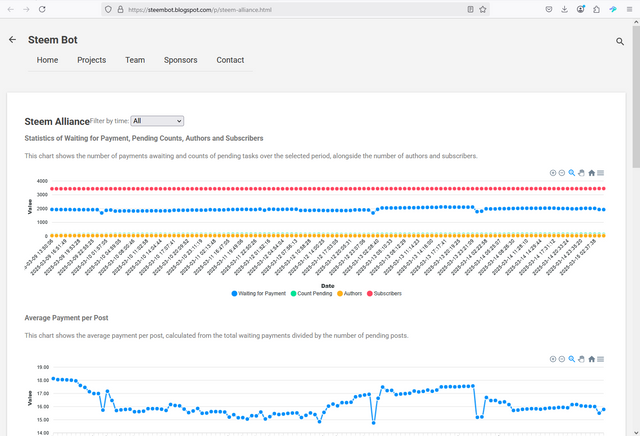This screenshot has width=640, height=436.
Task: Click the 'Average Payment per Post' heading
Action: 66,318
